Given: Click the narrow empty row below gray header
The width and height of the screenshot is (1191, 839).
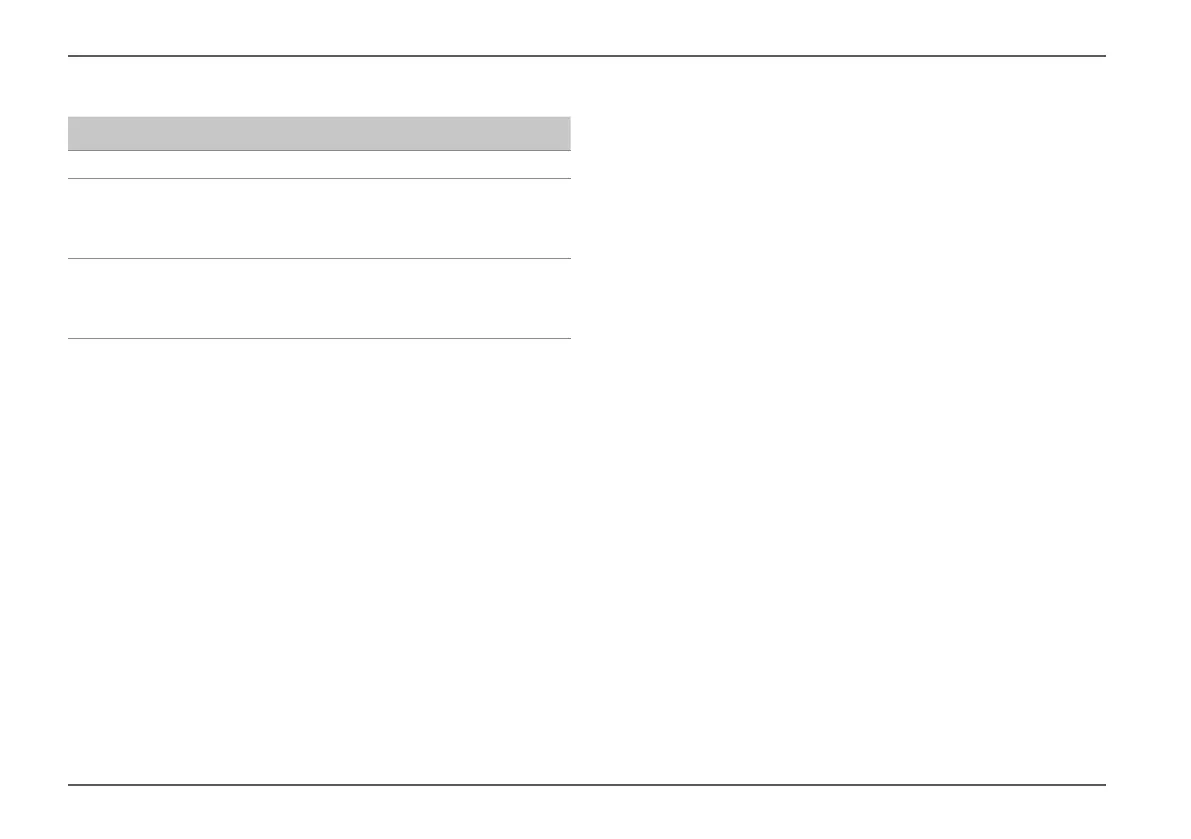Looking at the screenshot, I should (319, 165).
